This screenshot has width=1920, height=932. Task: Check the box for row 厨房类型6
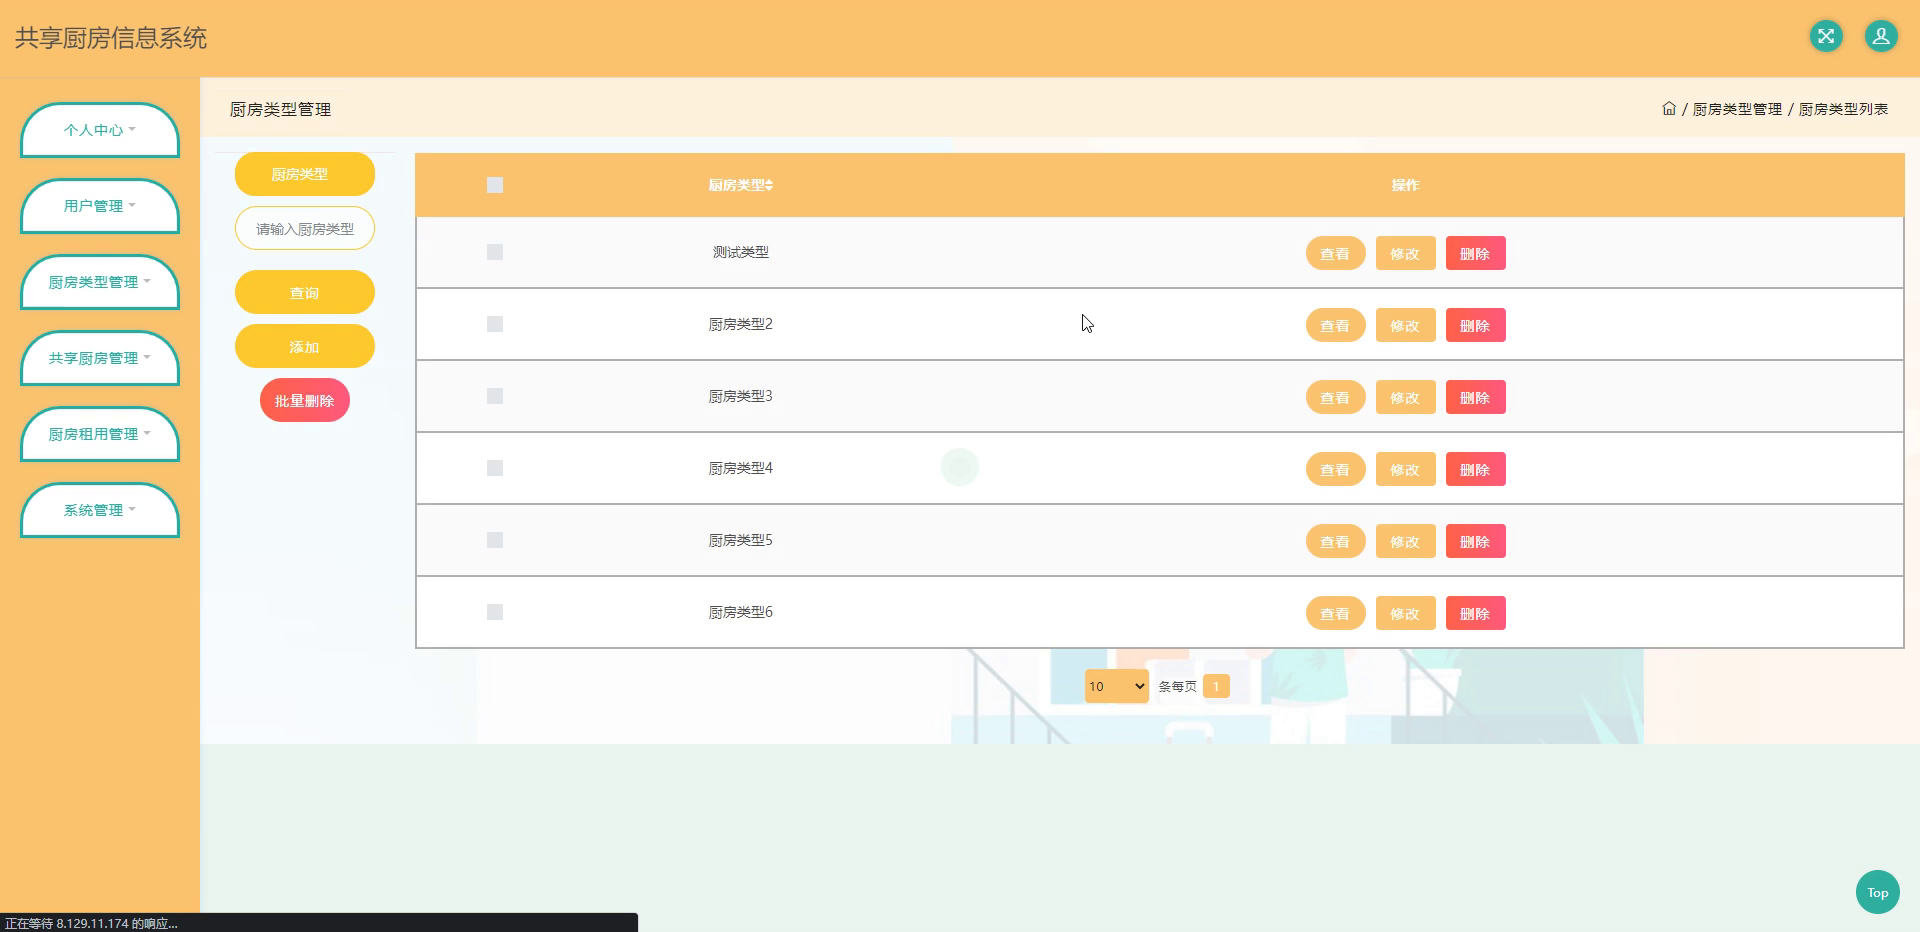click(495, 612)
